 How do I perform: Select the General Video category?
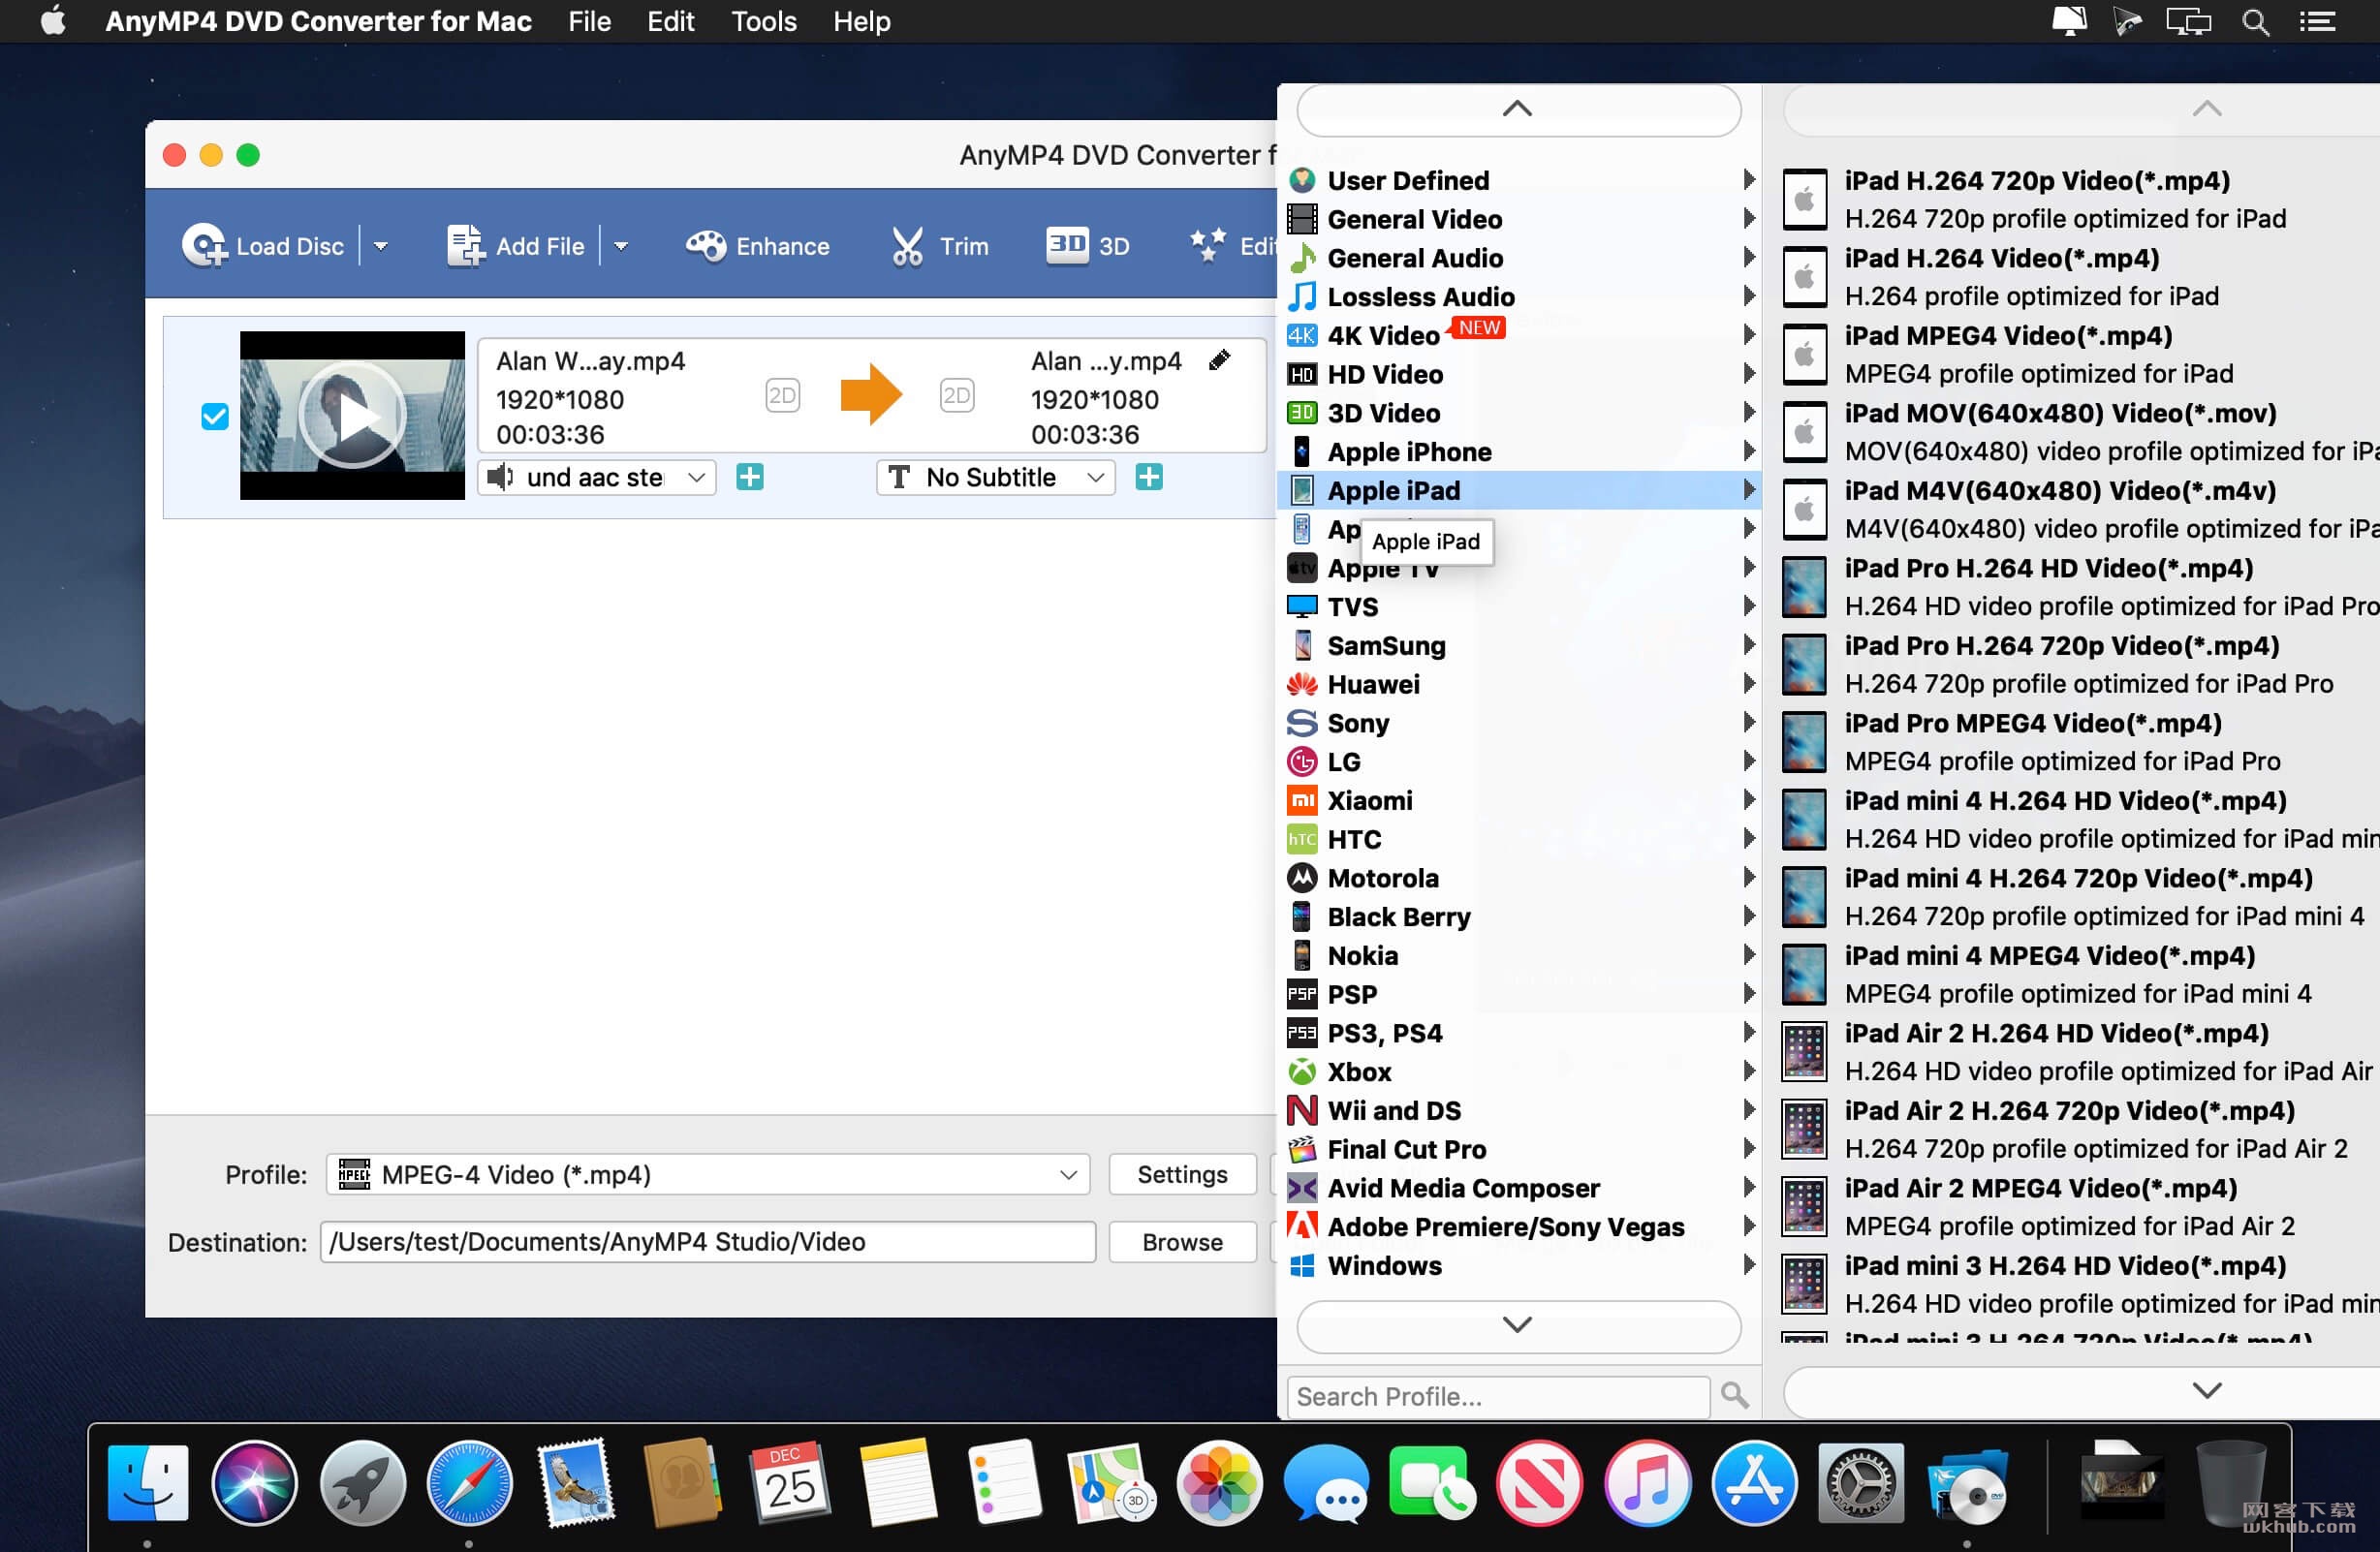[1520, 219]
